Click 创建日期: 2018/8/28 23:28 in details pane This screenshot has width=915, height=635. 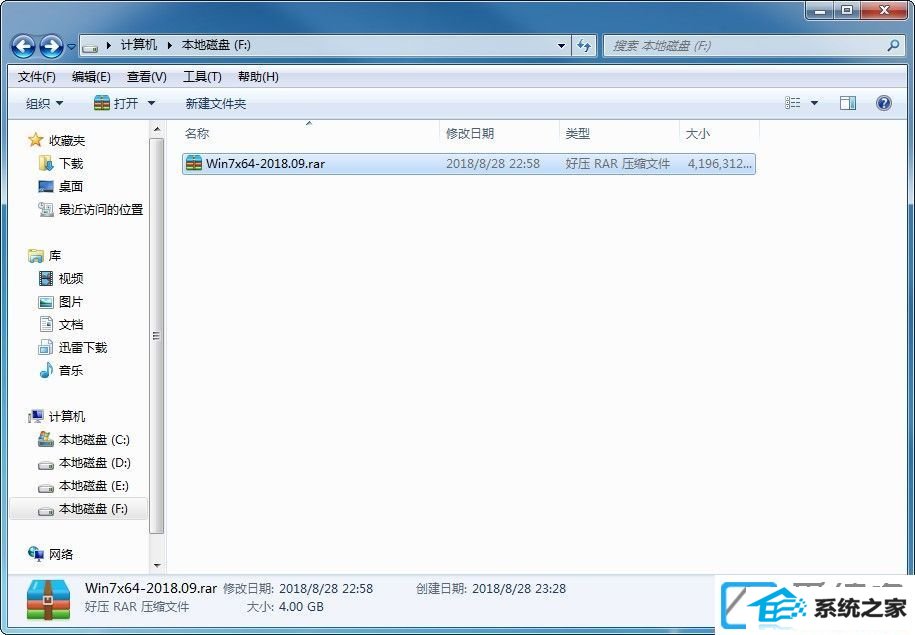491,588
